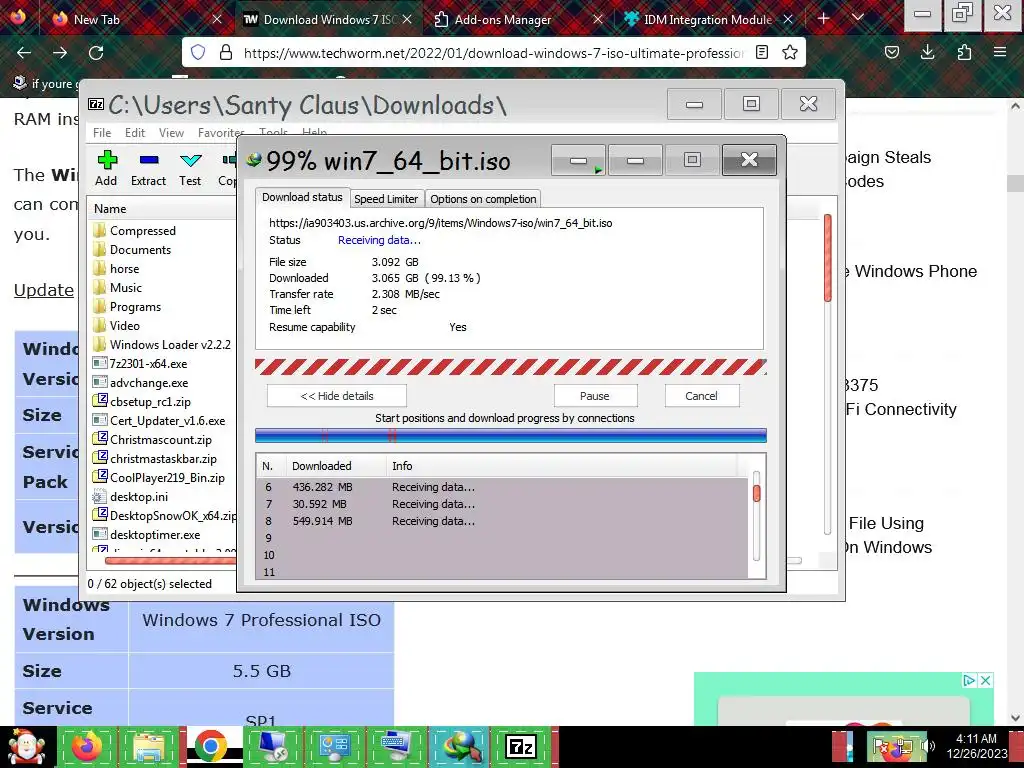Click the 7-Zip horizontal scrollbar
Screen dimensions: 1024x768
170,560
